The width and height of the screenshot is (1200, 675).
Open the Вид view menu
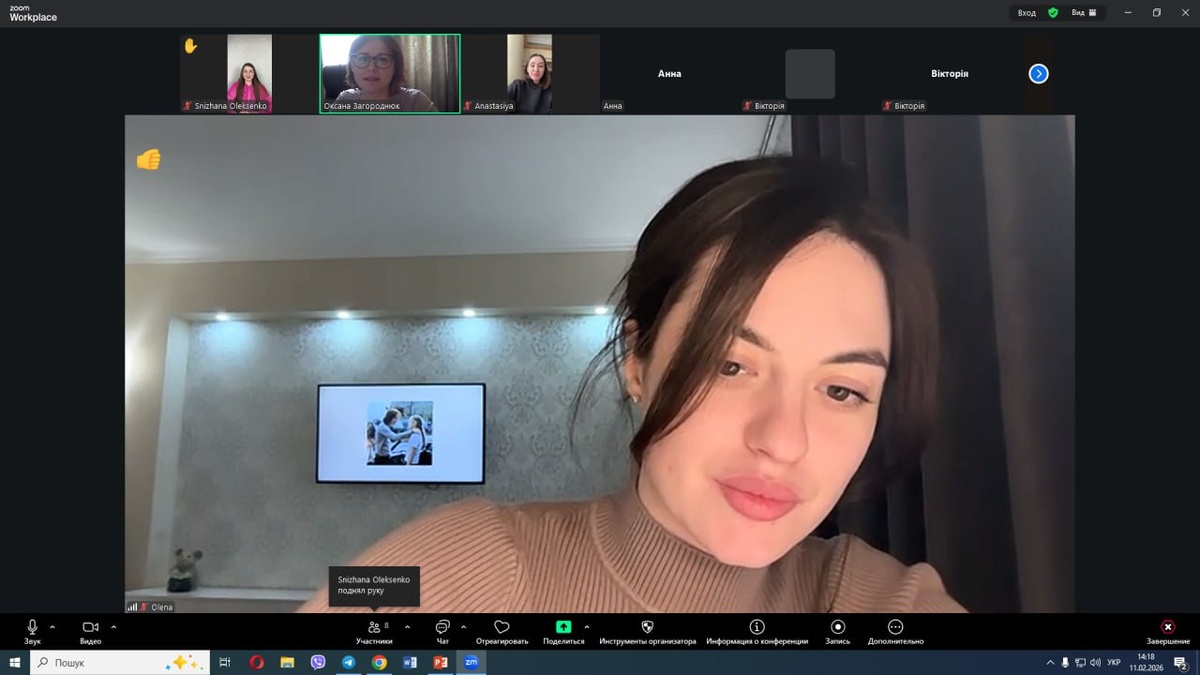coord(1084,13)
